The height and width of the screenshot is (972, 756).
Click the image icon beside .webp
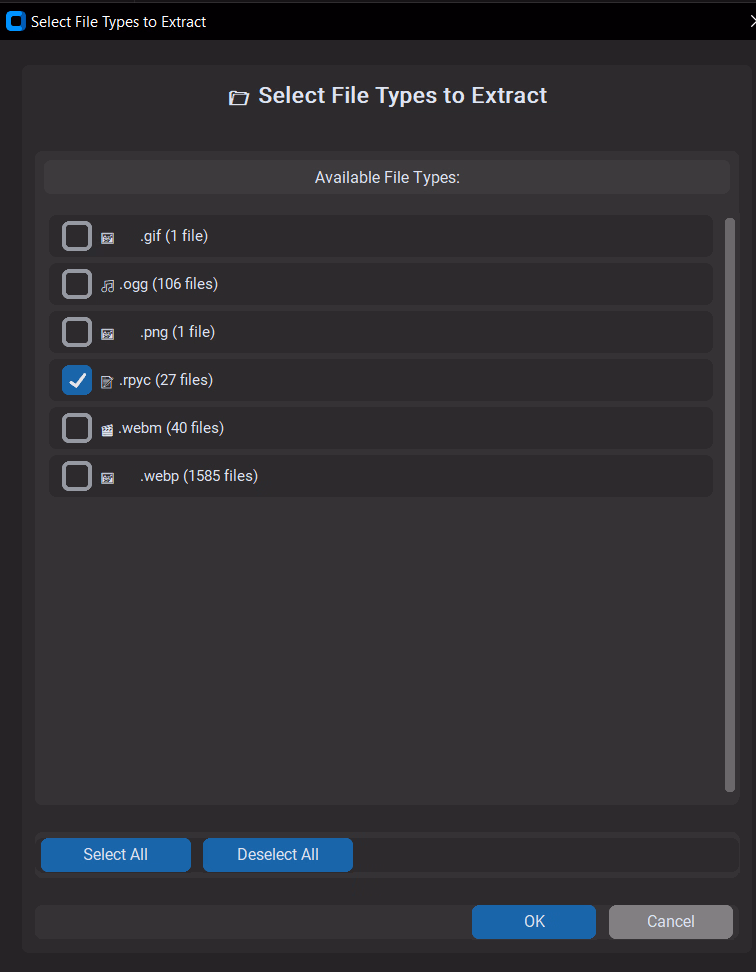click(107, 478)
